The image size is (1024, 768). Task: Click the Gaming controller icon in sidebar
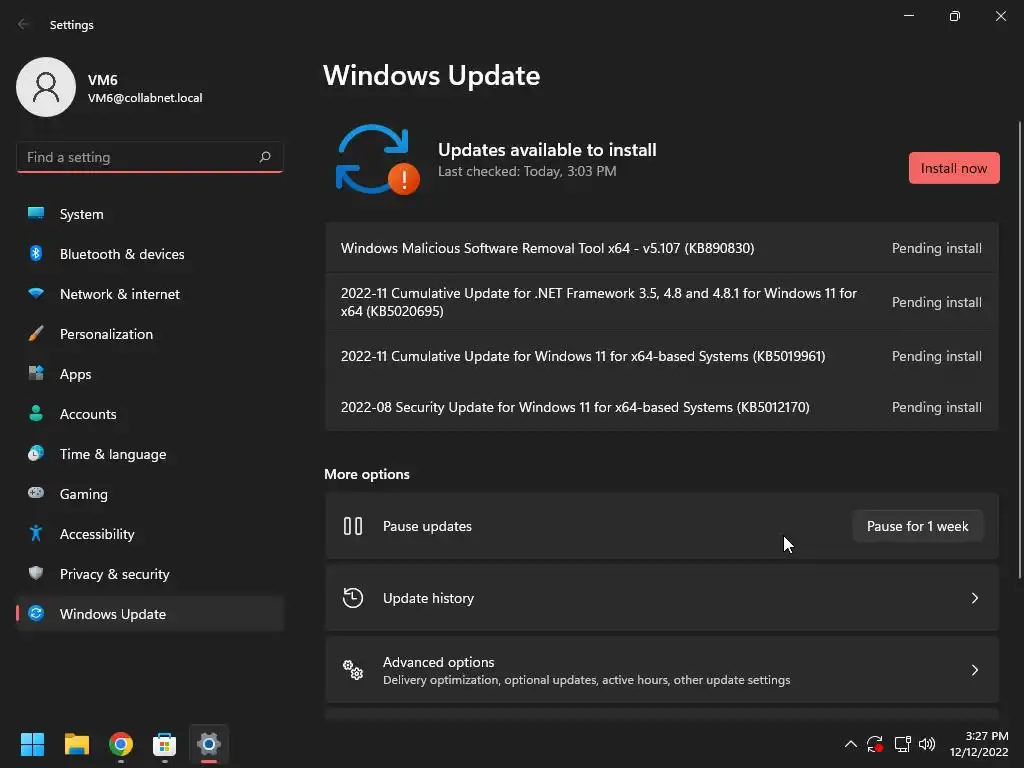coord(36,493)
